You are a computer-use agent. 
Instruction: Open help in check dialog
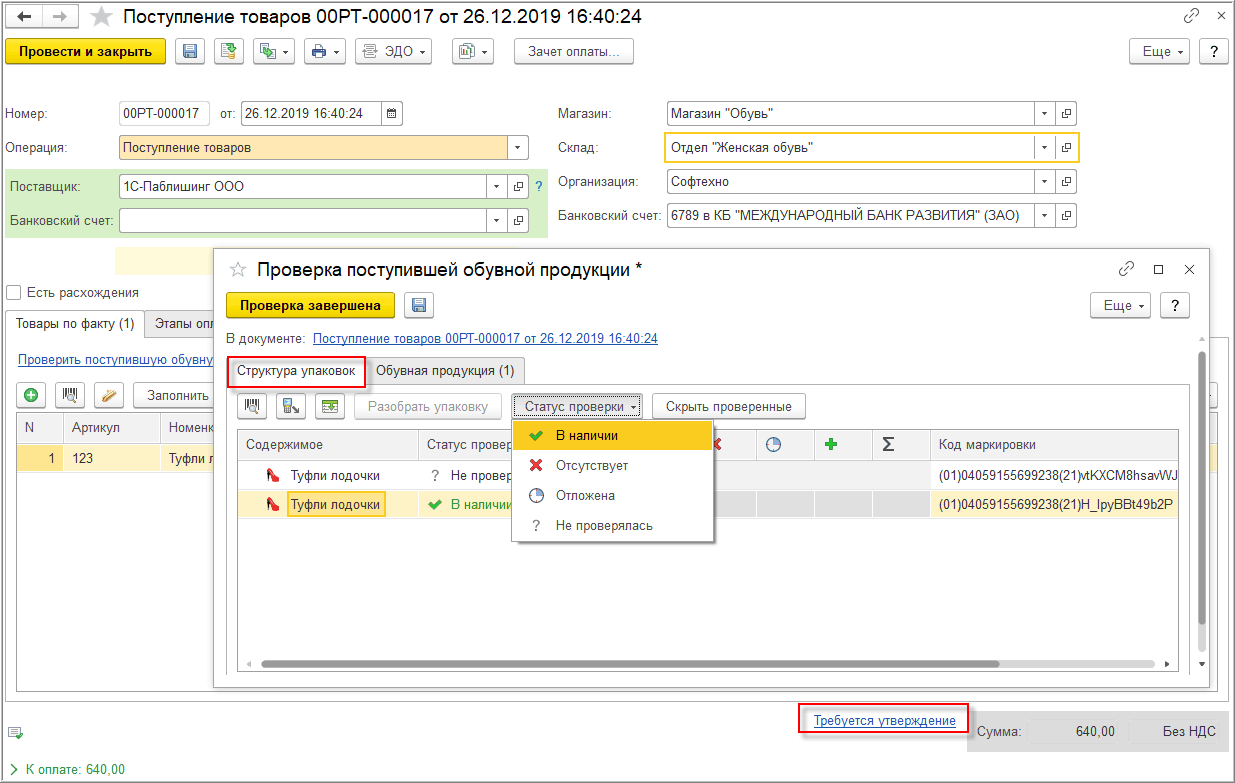(1174, 305)
